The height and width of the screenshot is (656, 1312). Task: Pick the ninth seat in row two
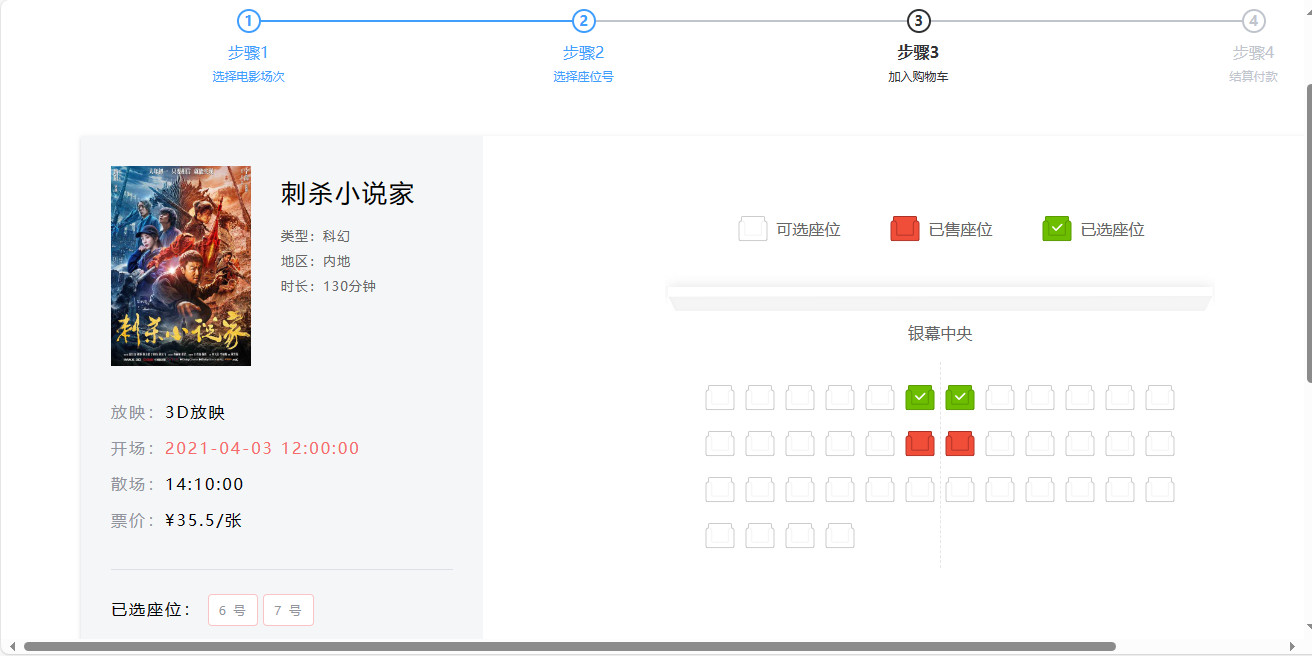tap(1040, 444)
